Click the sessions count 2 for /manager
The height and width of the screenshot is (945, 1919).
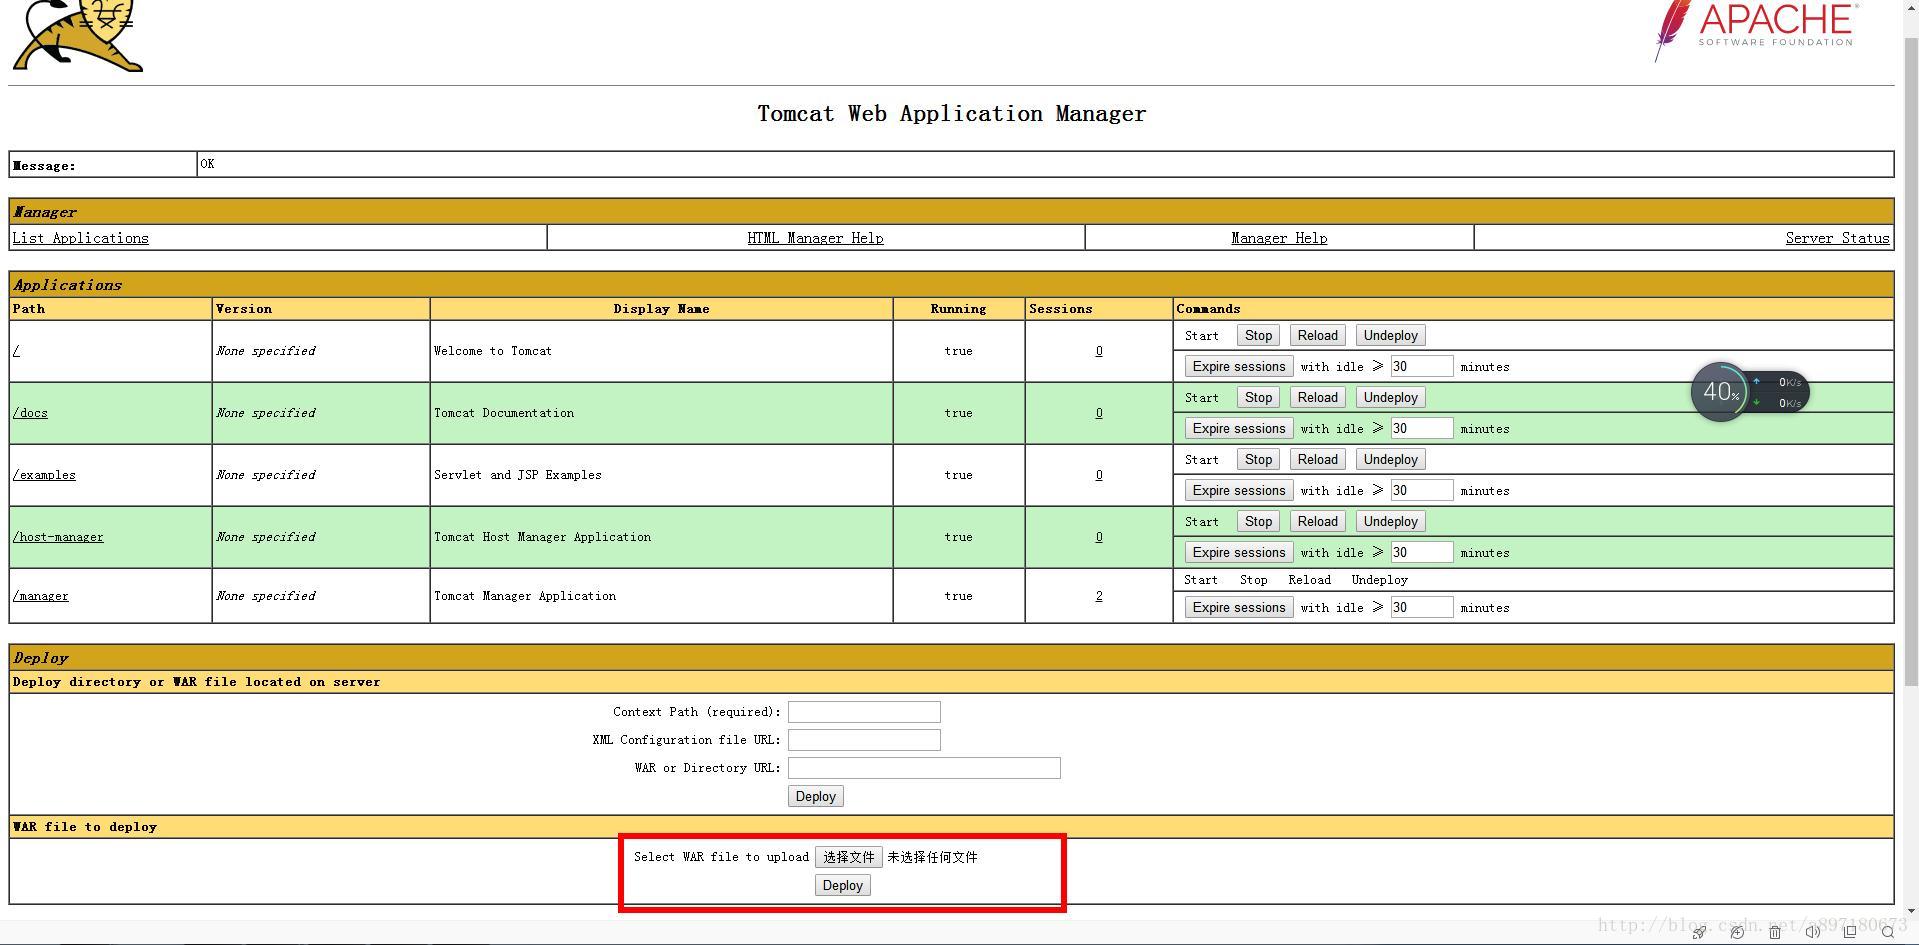[x=1099, y=596]
